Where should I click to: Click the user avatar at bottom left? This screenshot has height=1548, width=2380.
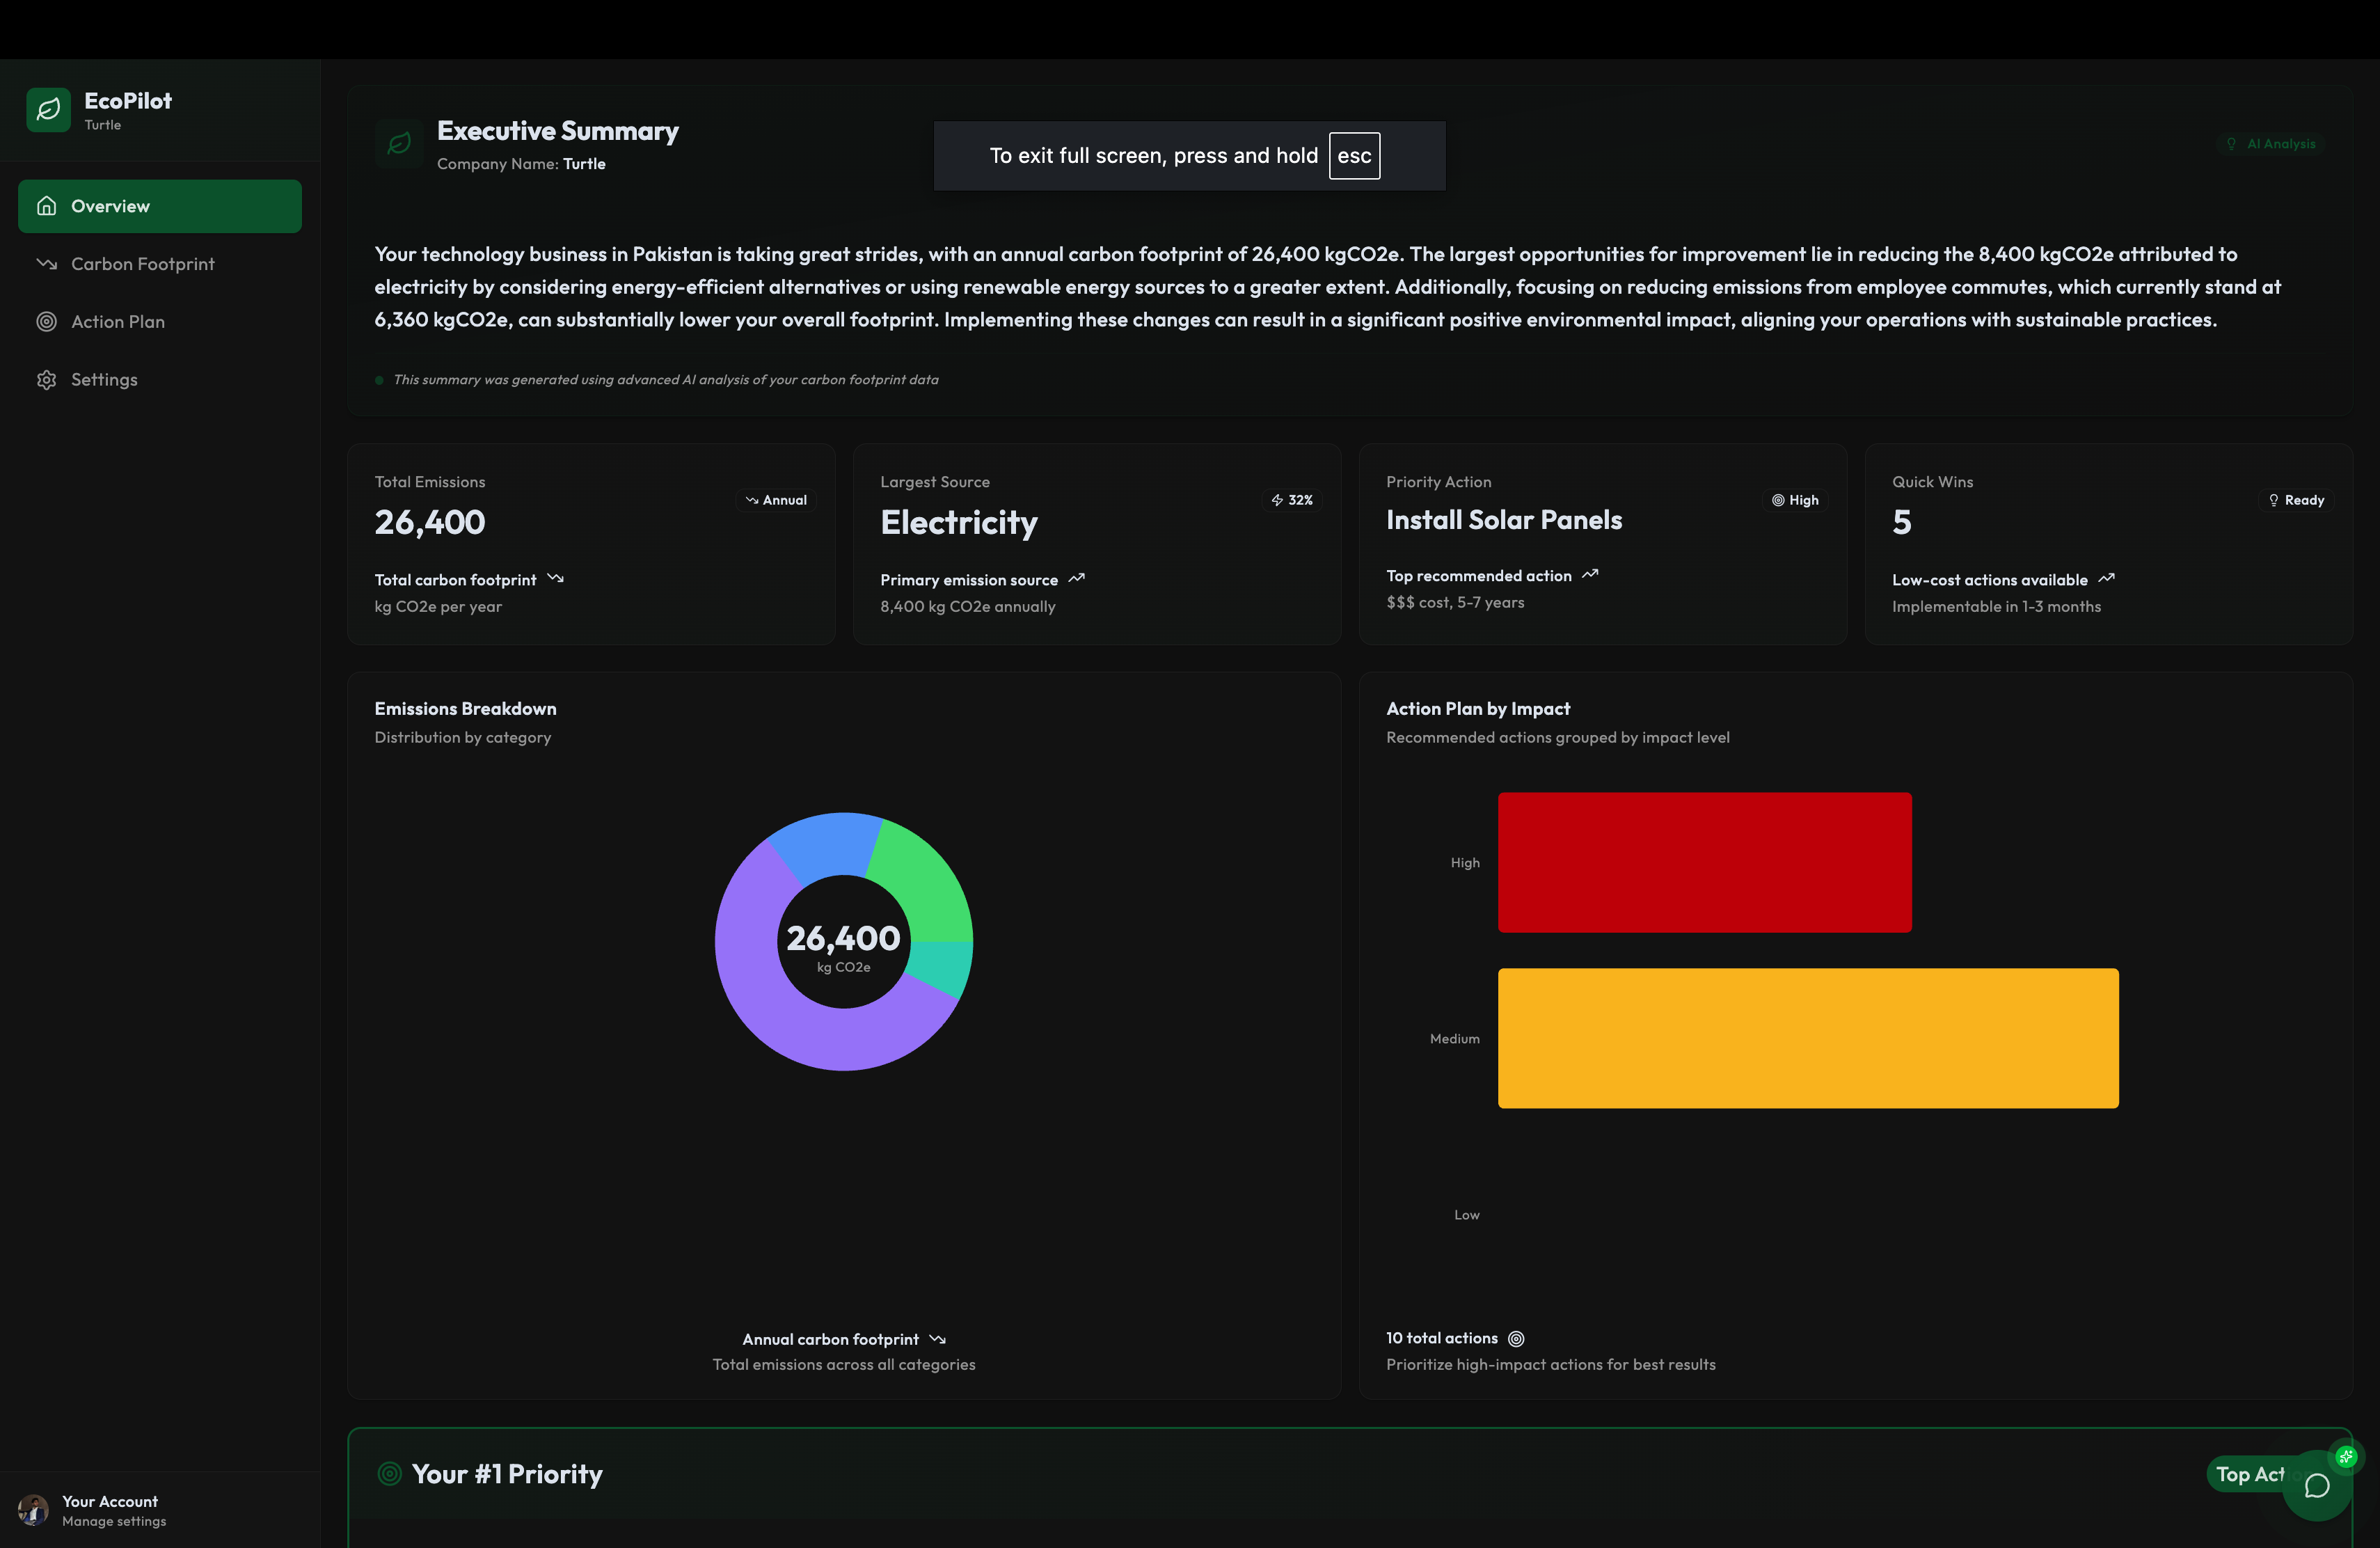33,1510
